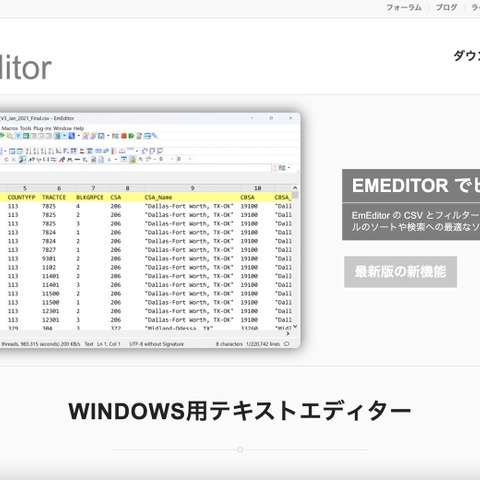Open Tools menu in EmEditor screenshot
Image resolution: width=480 pixels, height=480 pixels.
(26, 128)
